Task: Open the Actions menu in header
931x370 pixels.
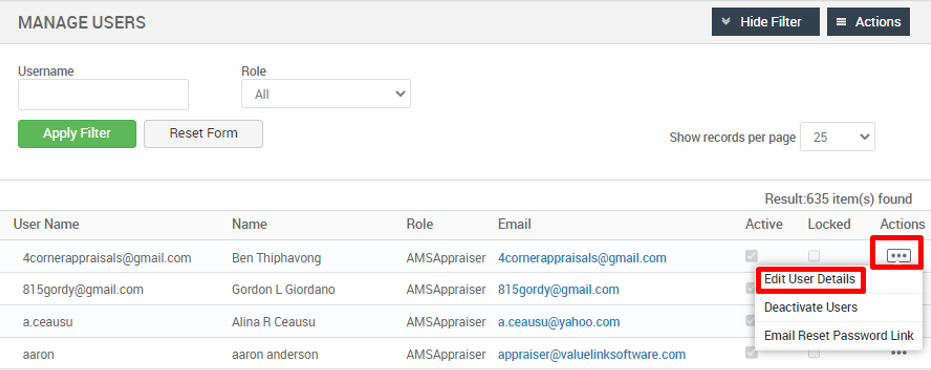Action: 868,22
